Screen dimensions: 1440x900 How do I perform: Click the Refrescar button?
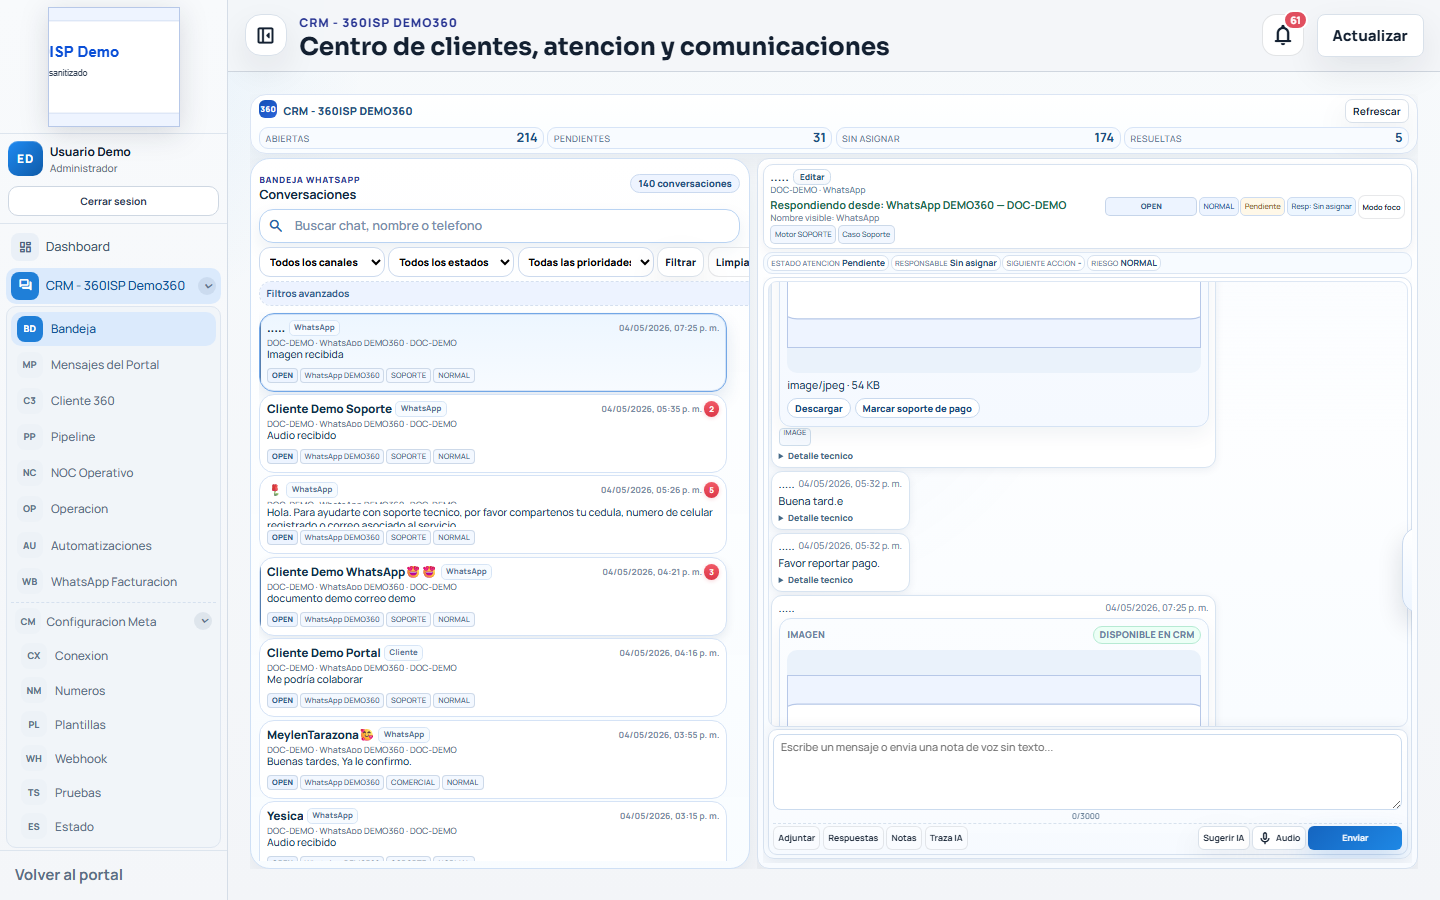1376,111
